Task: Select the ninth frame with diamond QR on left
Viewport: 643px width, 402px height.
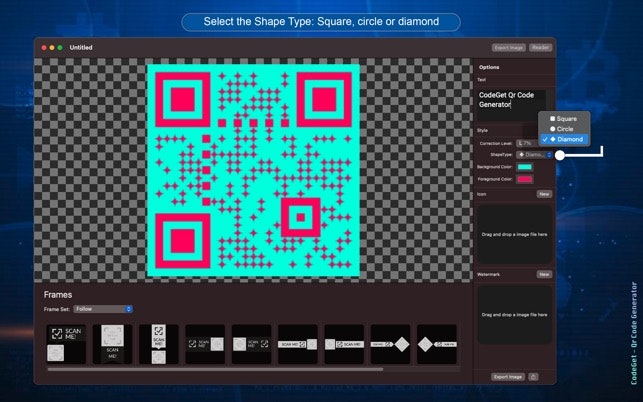Action: point(437,344)
